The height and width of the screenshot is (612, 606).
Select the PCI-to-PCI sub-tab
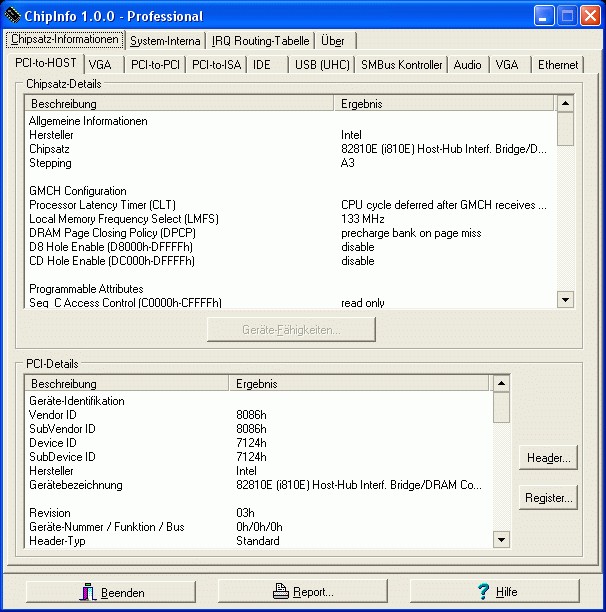click(x=155, y=65)
